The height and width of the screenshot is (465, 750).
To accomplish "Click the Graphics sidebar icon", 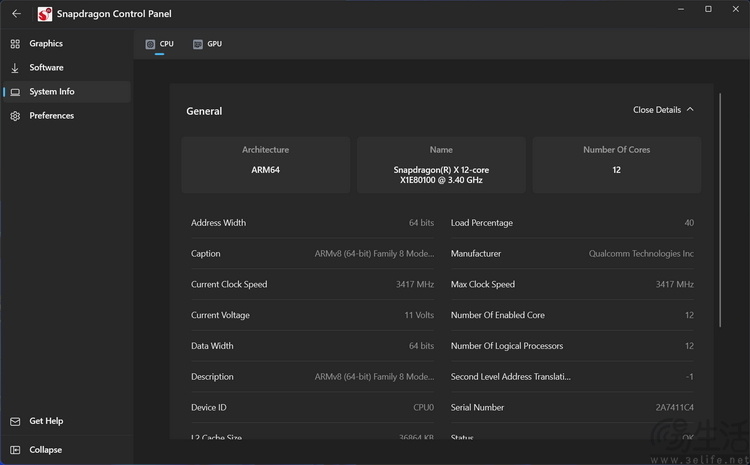I will pos(15,44).
